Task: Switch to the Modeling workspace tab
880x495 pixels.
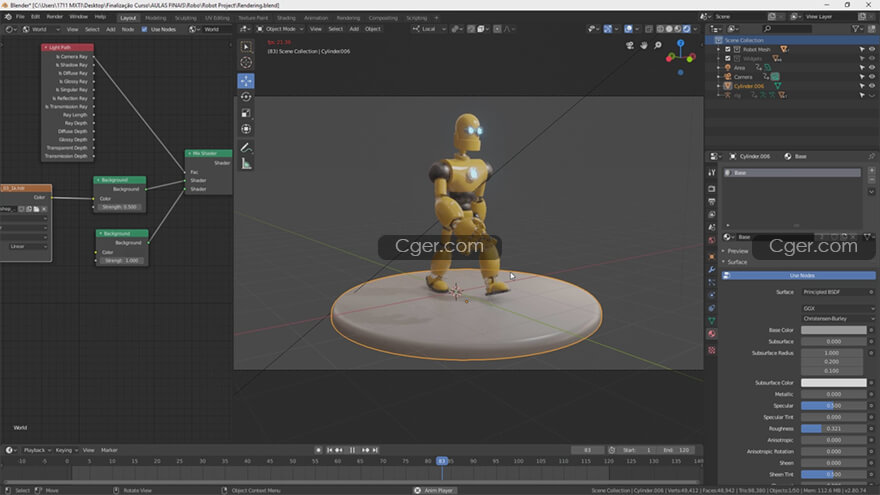Action: click(x=155, y=18)
